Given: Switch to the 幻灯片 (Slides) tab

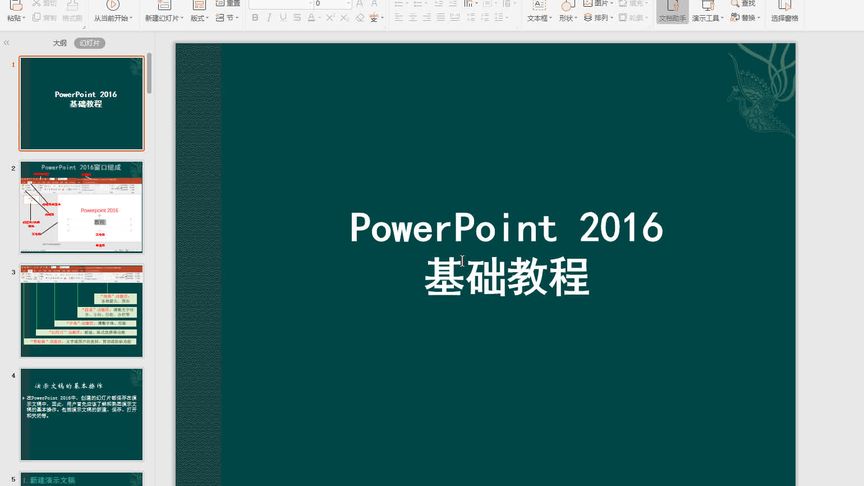Looking at the screenshot, I should [x=89, y=43].
